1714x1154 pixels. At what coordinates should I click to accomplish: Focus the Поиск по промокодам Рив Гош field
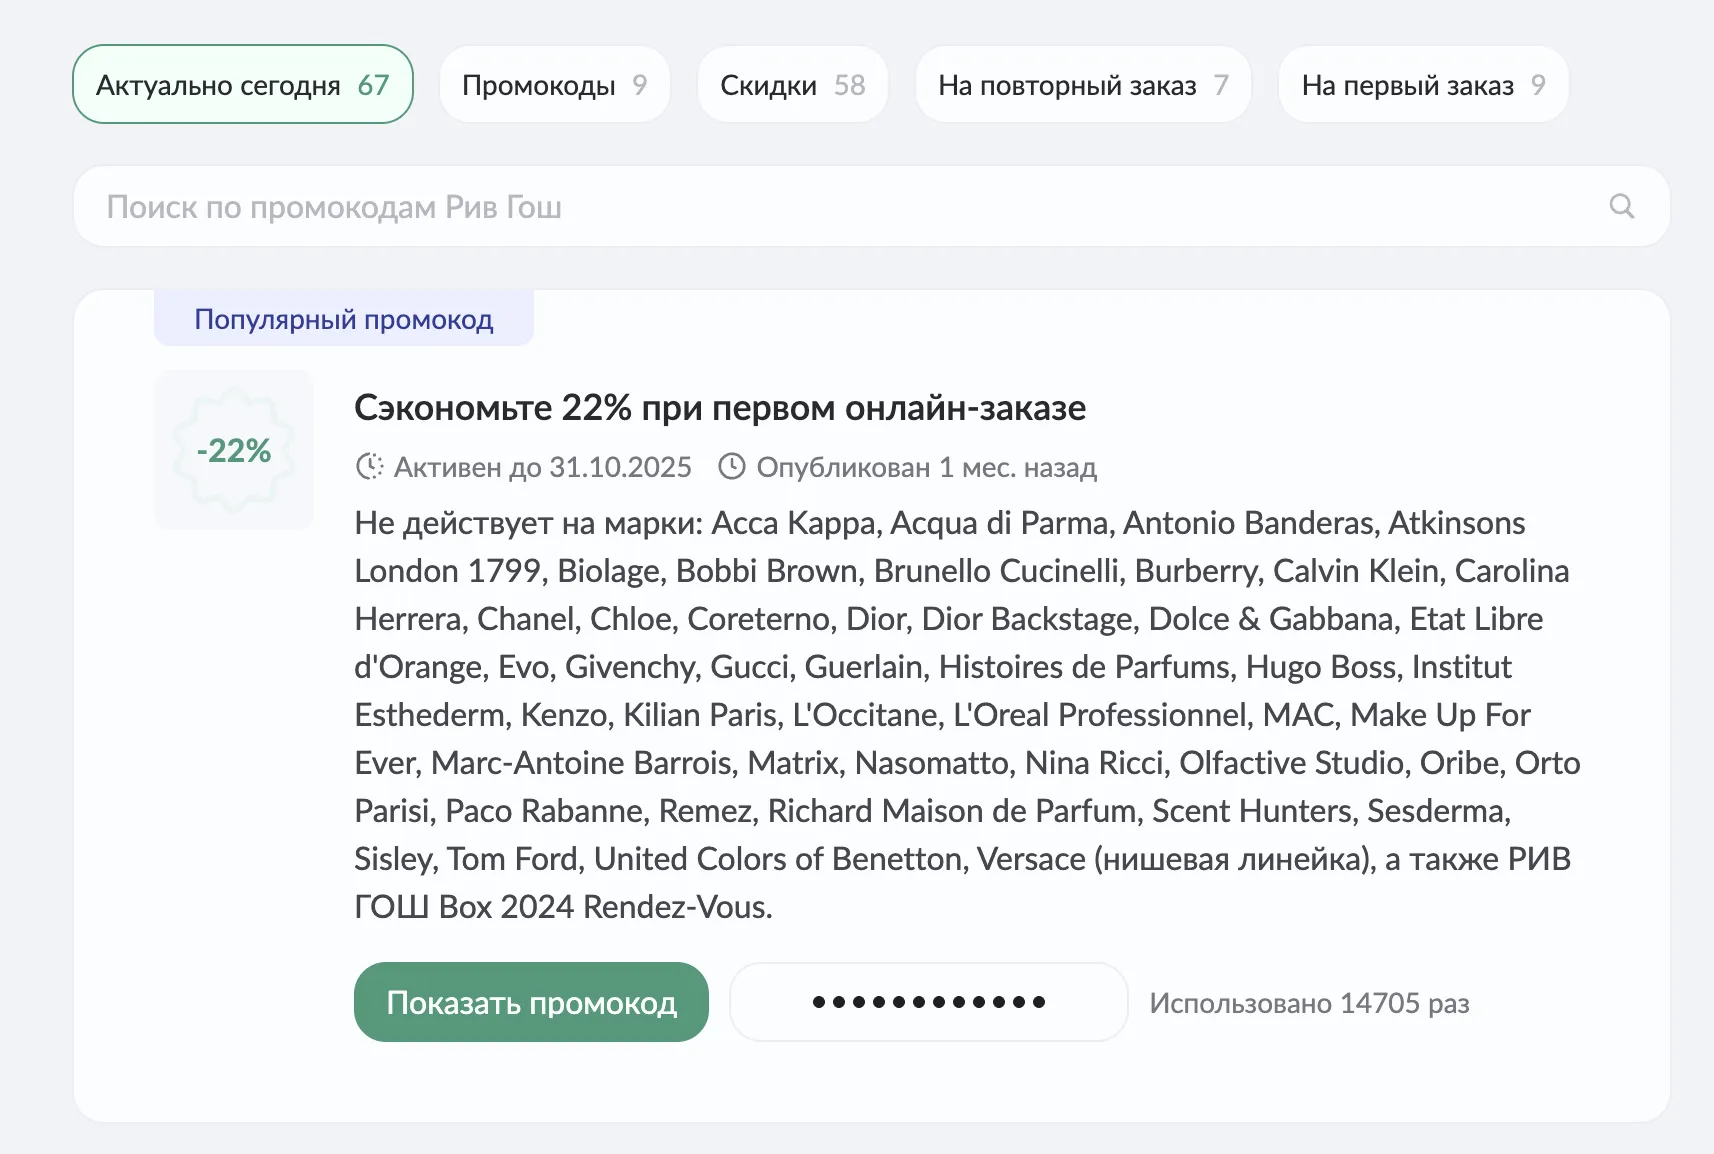[840, 207]
